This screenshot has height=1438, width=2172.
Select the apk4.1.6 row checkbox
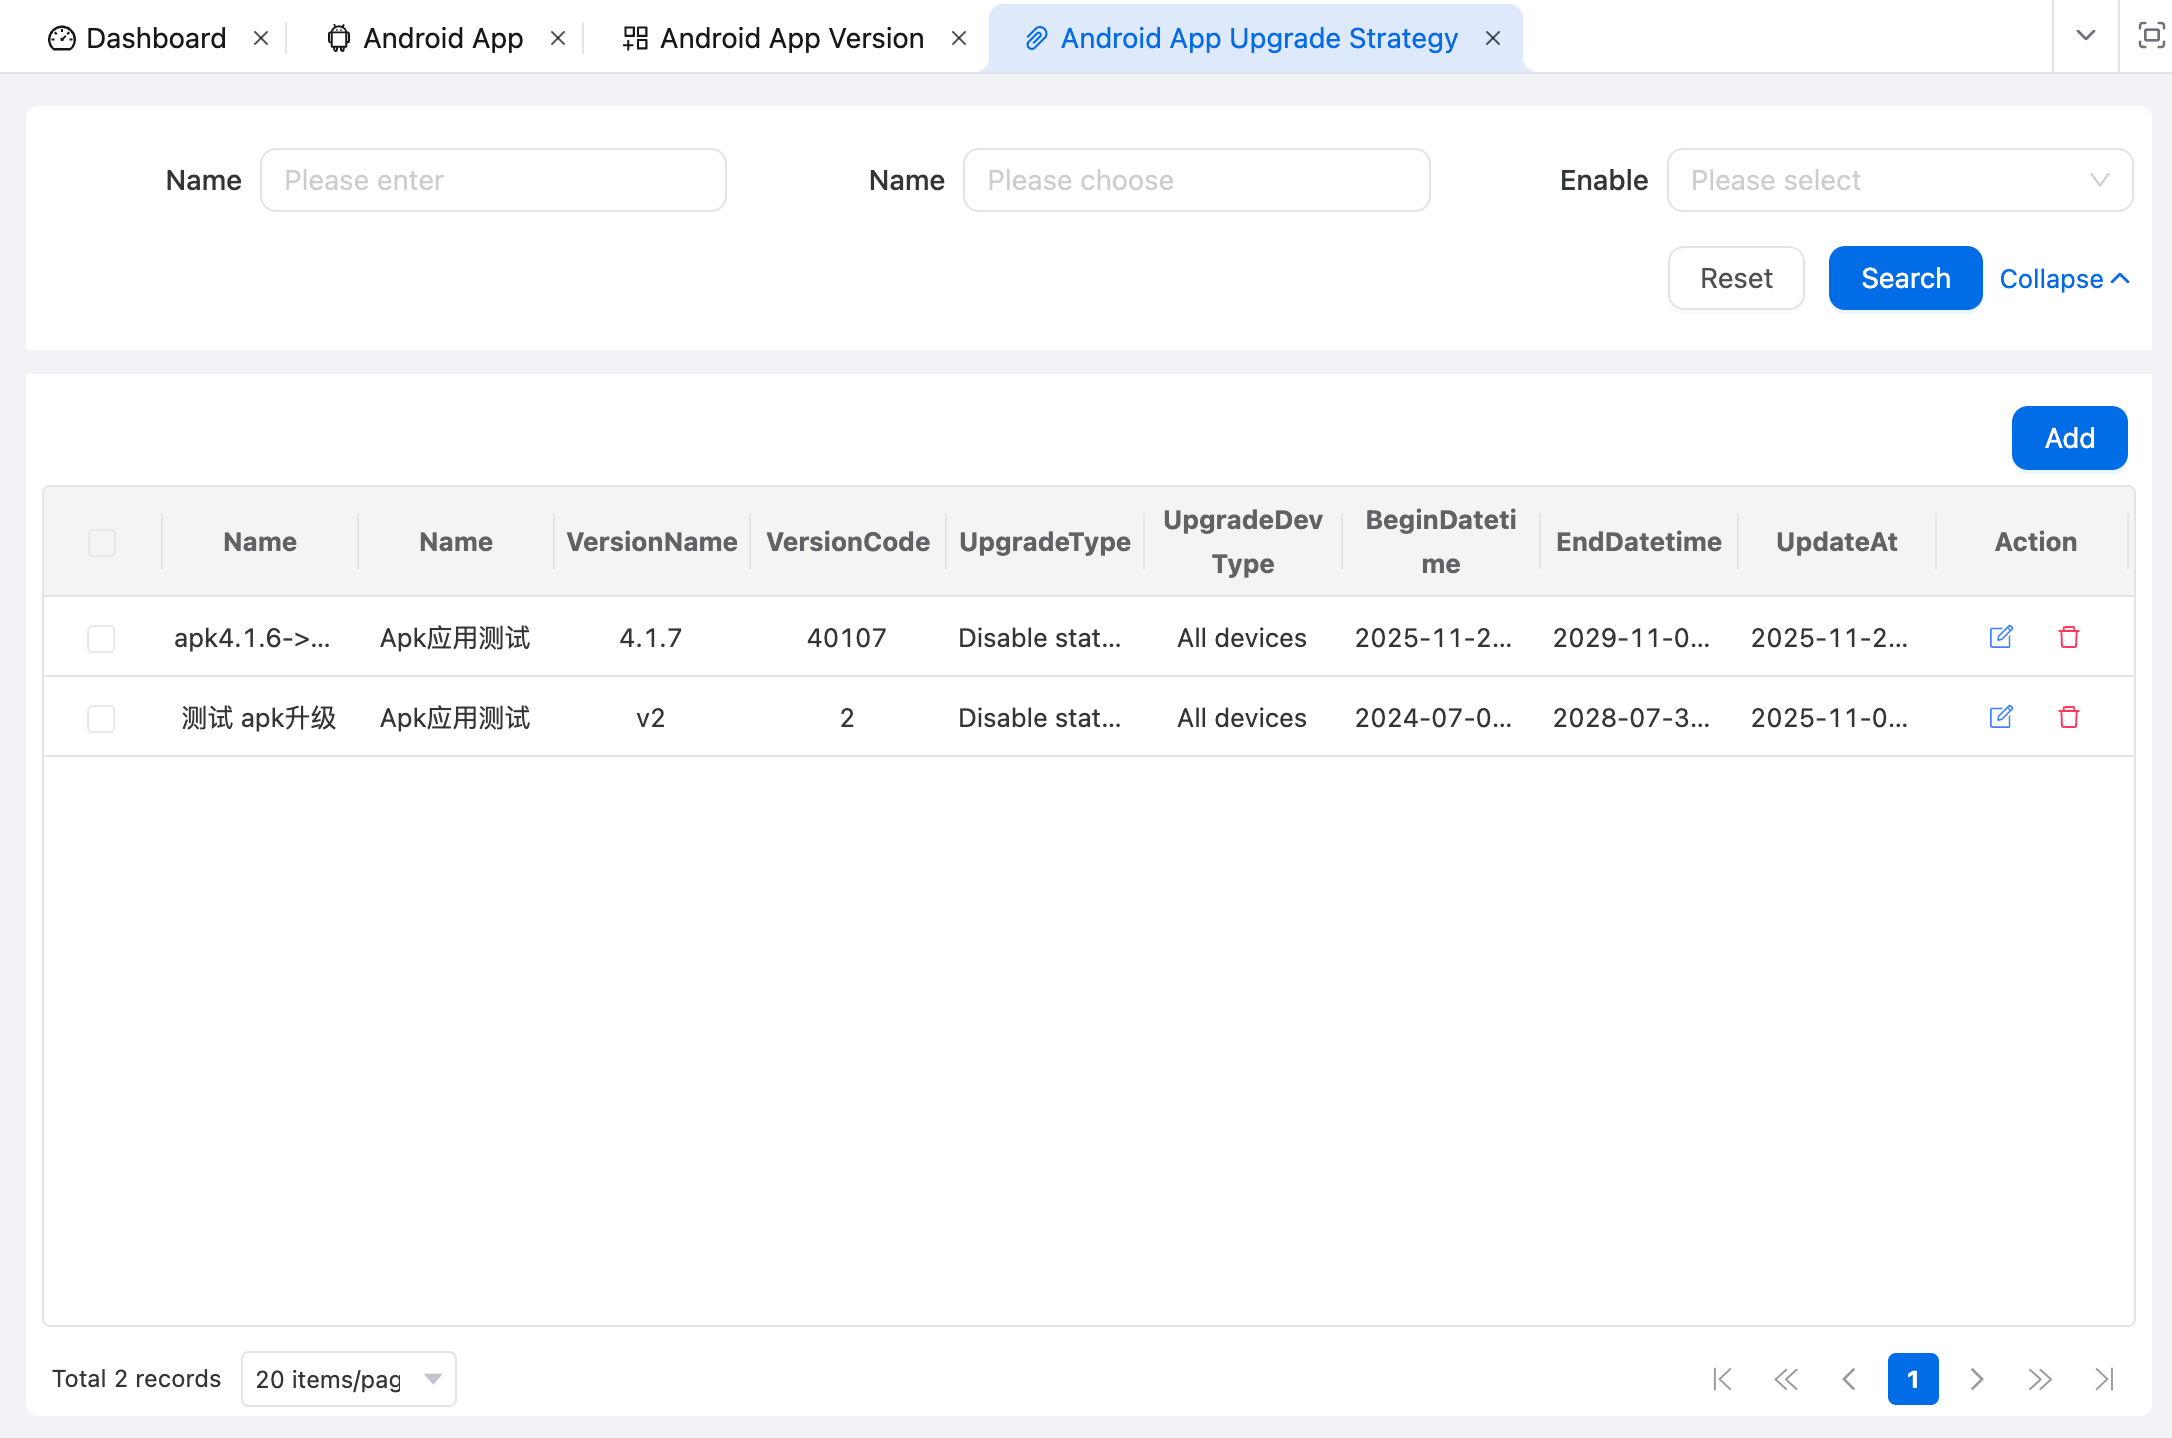101,638
